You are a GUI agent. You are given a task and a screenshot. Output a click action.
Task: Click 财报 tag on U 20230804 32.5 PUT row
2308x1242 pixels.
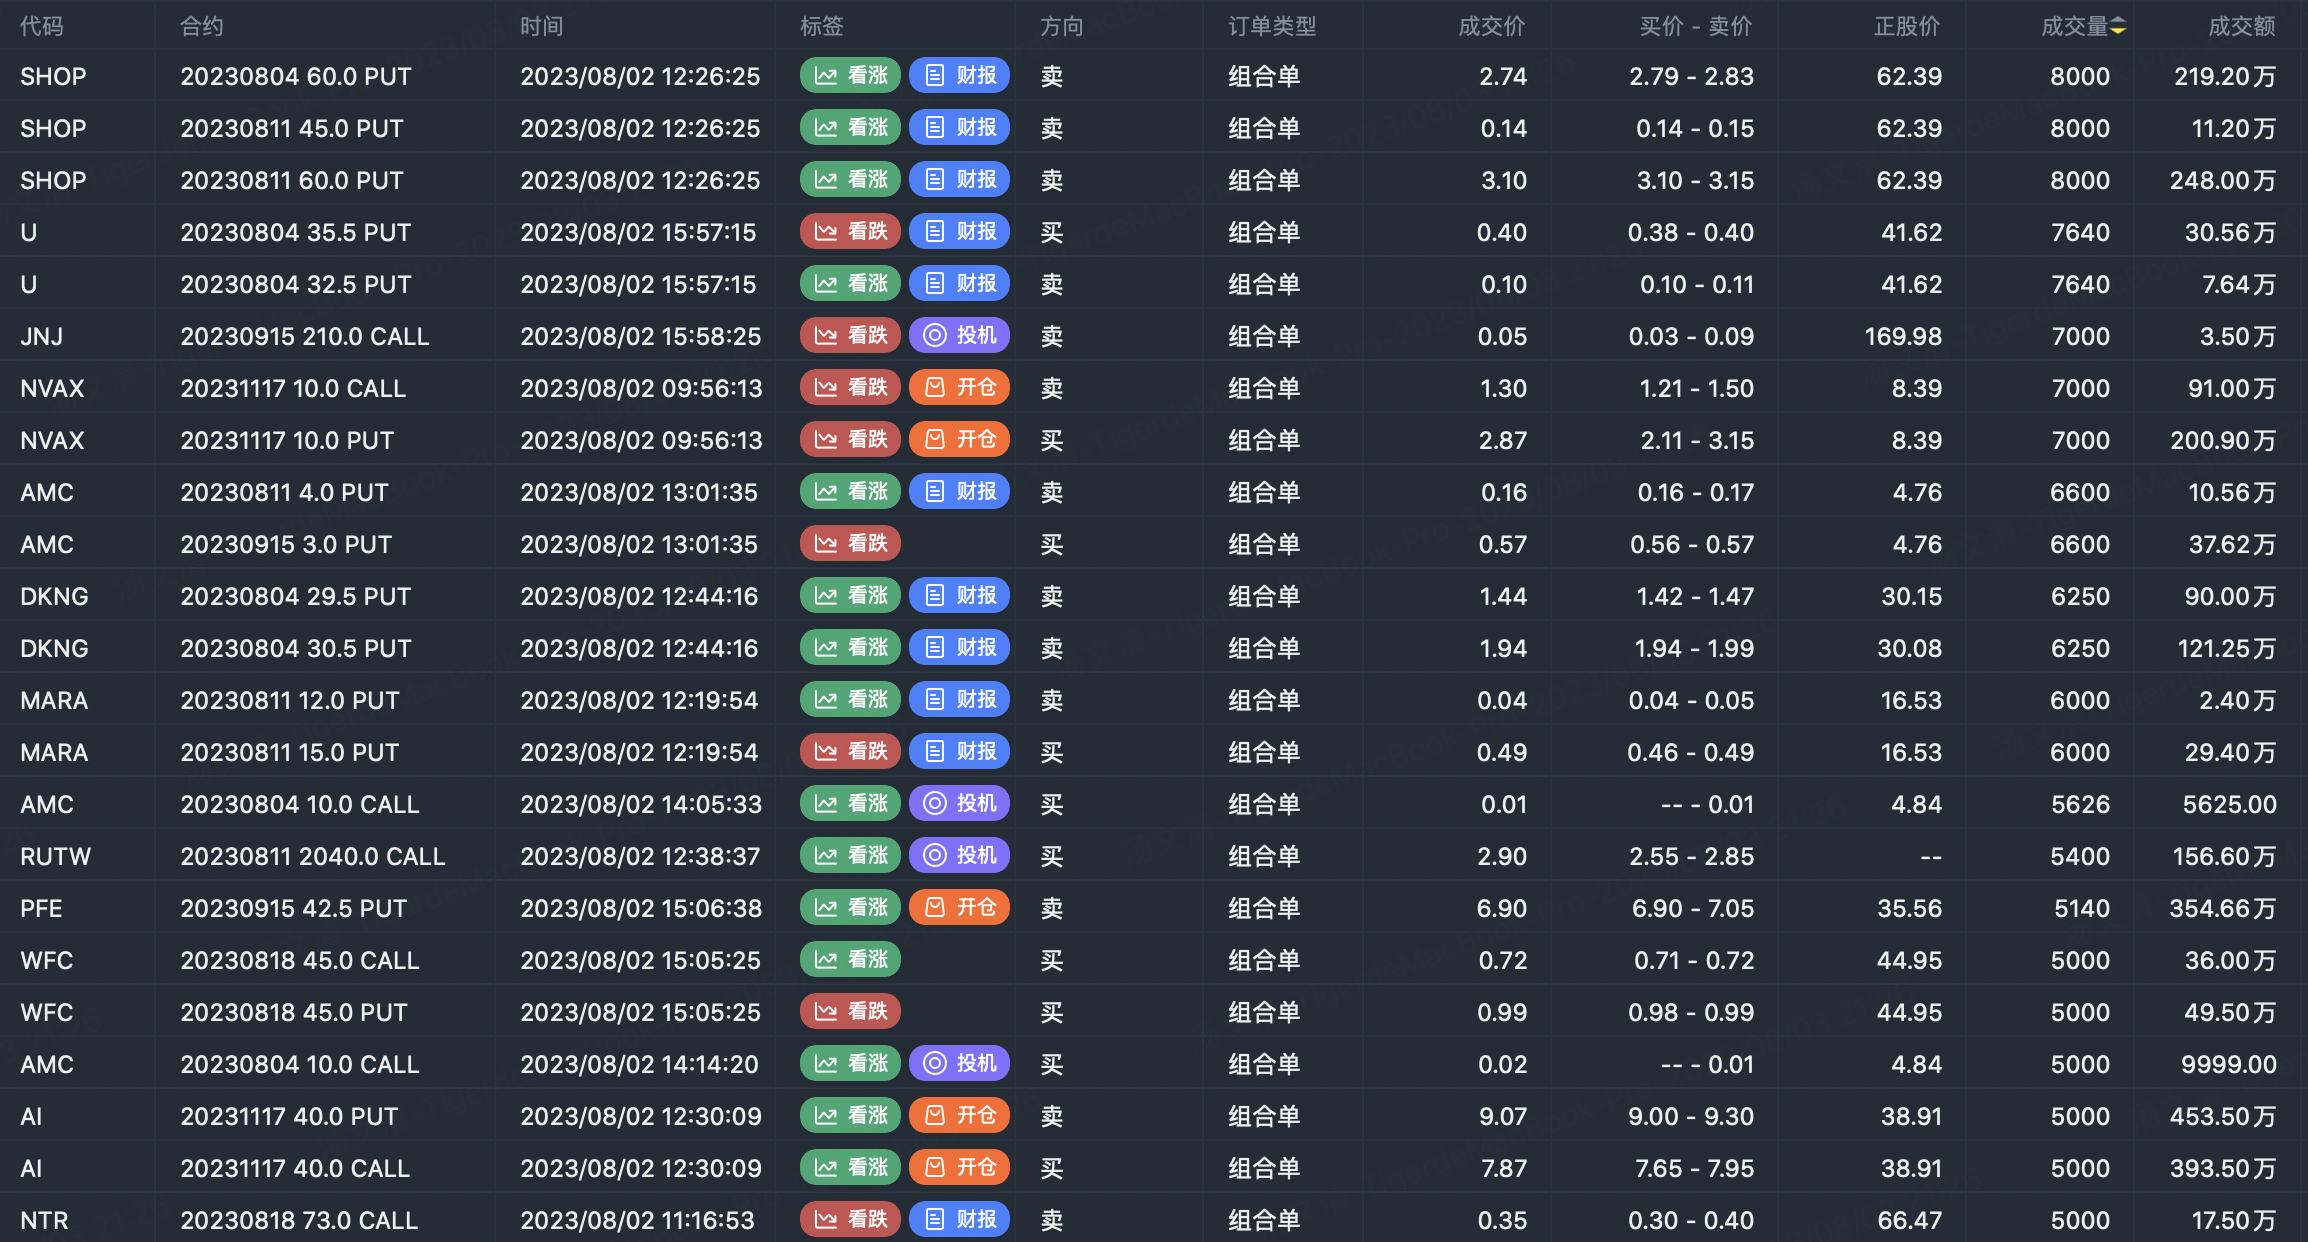[960, 284]
